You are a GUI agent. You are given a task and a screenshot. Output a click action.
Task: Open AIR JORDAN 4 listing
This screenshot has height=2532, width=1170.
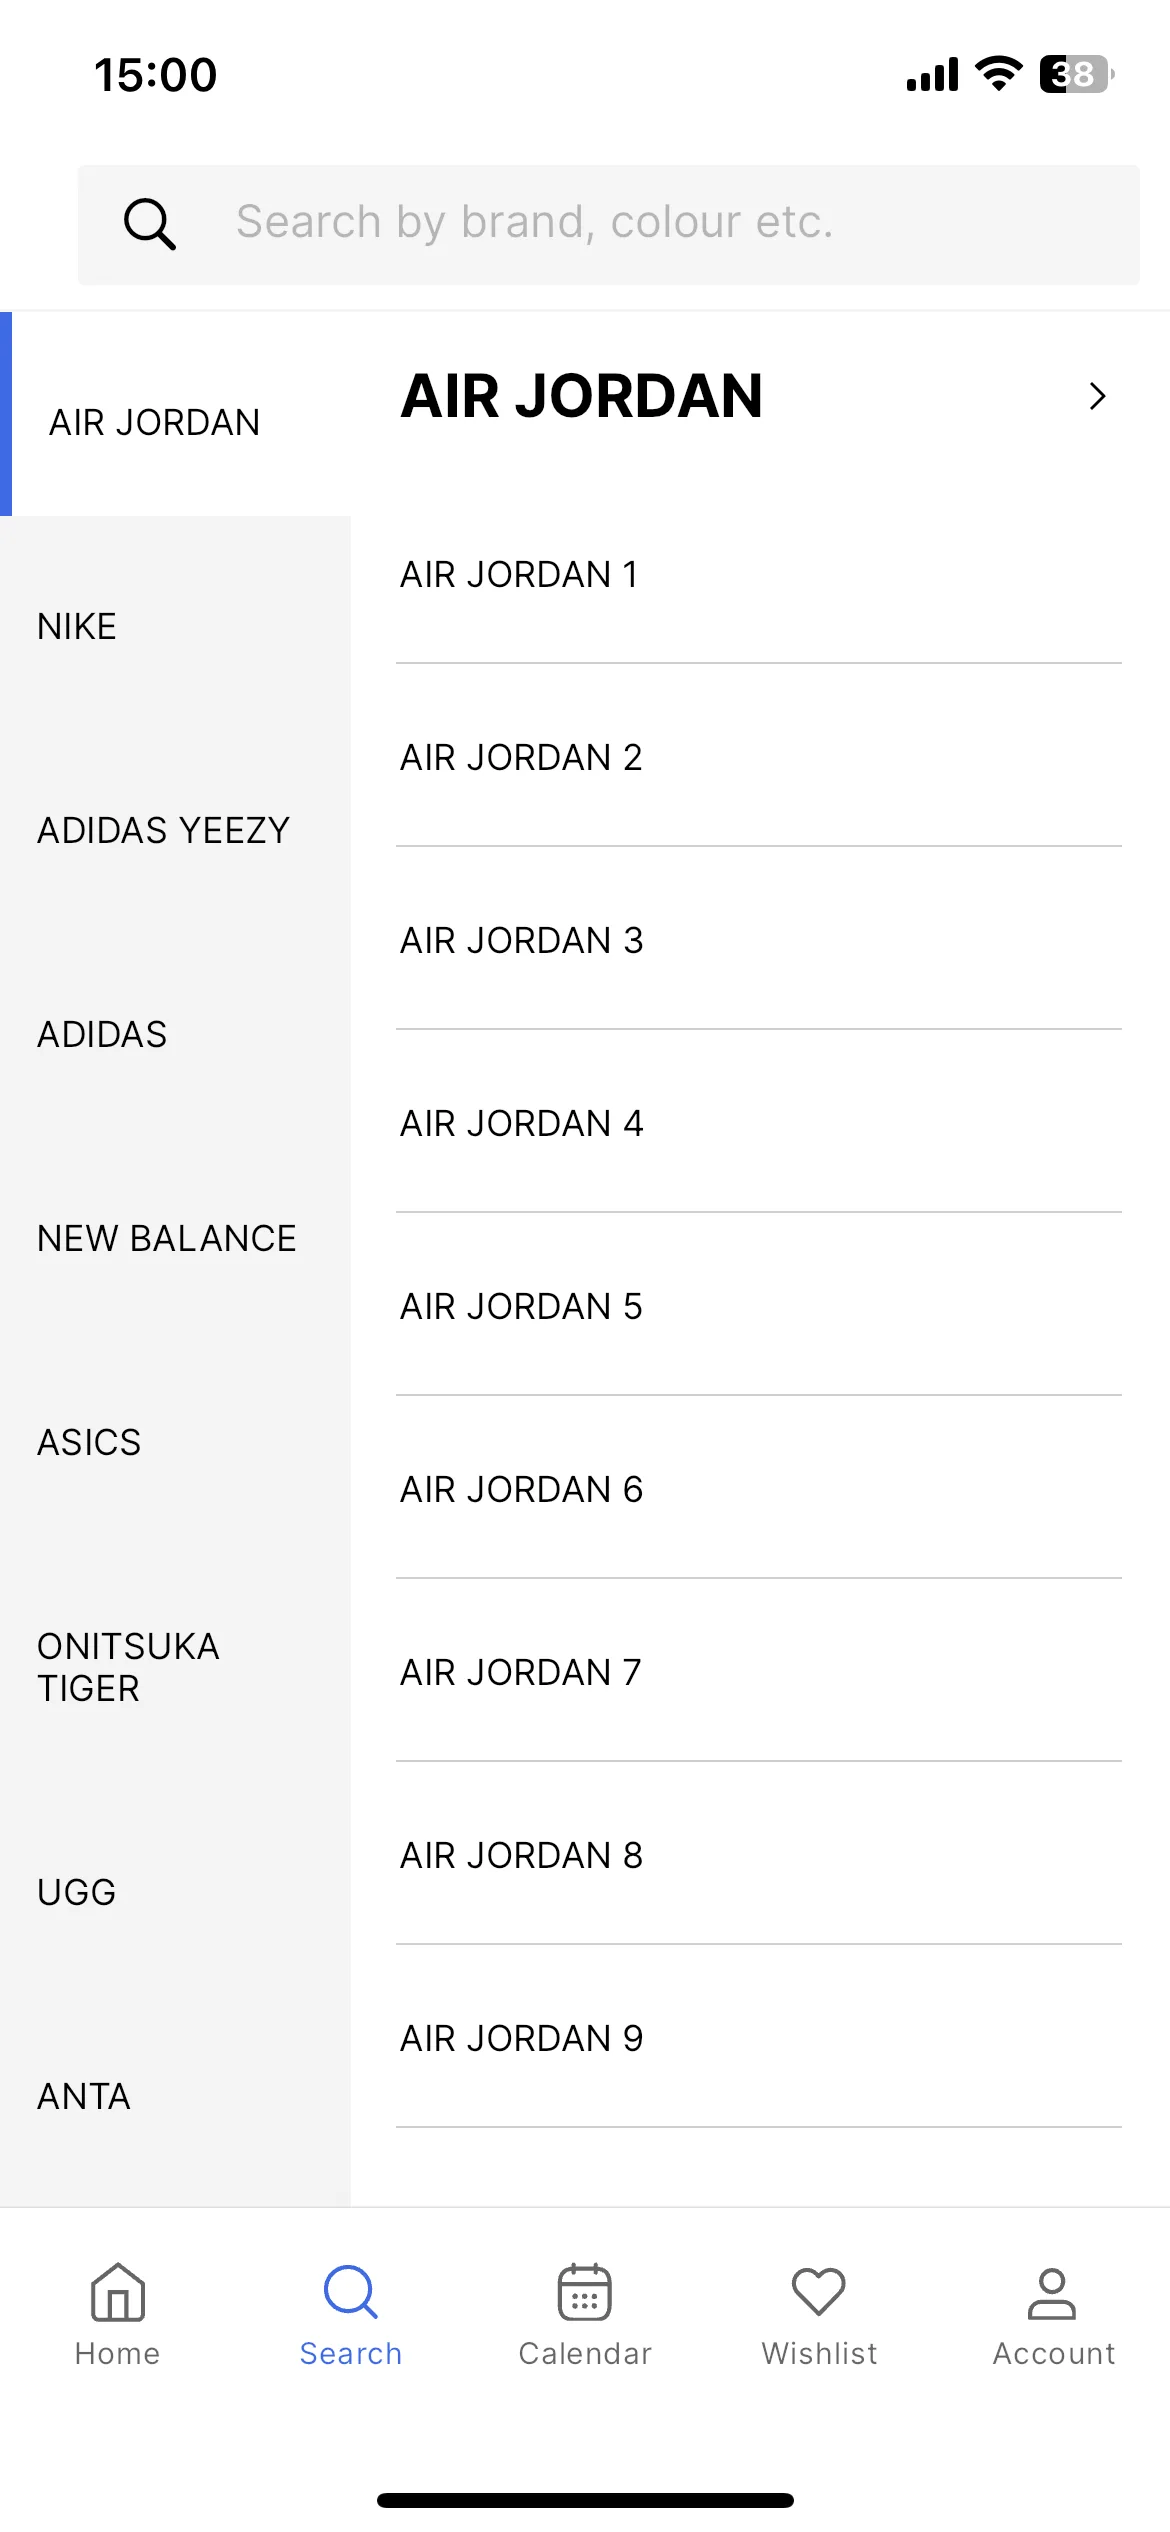759,1124
